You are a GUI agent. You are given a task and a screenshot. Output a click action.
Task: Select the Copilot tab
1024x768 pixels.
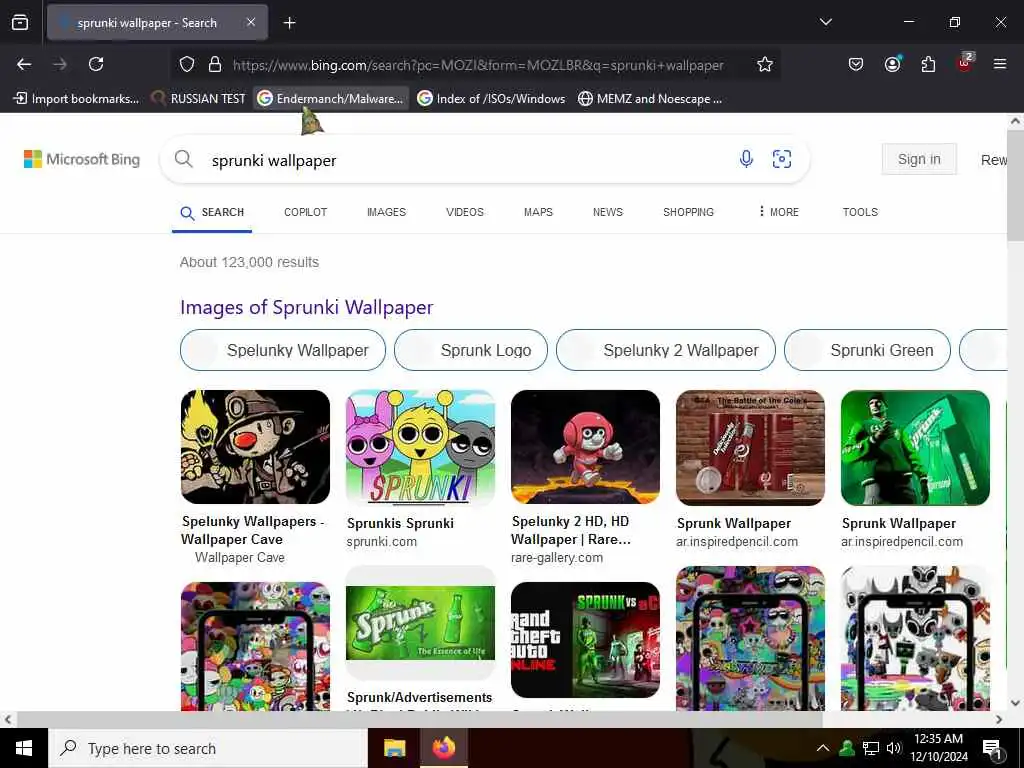(x=305, y=212)
